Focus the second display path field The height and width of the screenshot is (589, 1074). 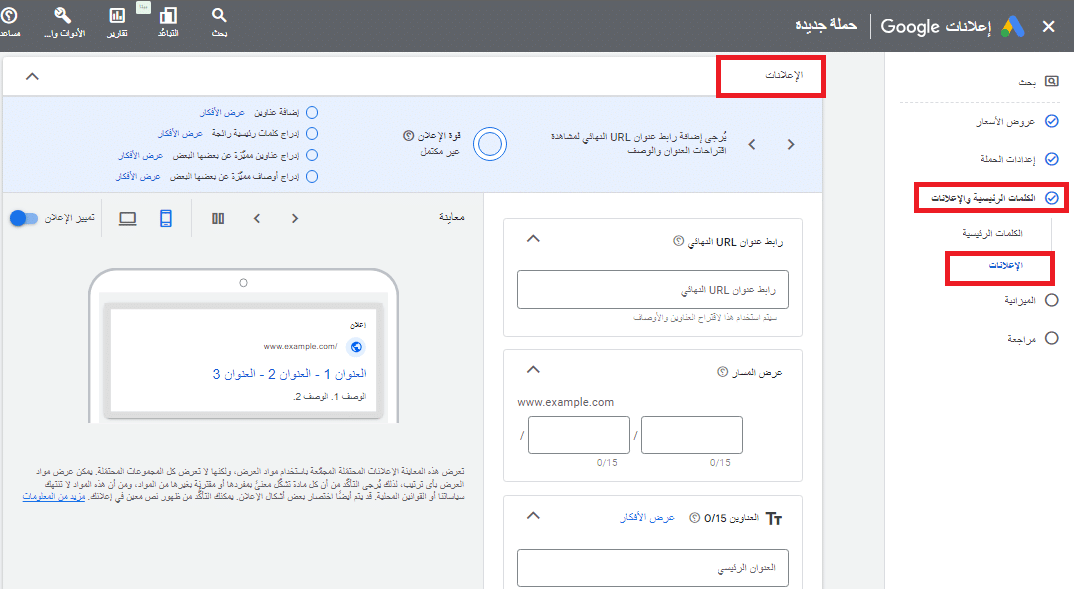coord(692,435)
